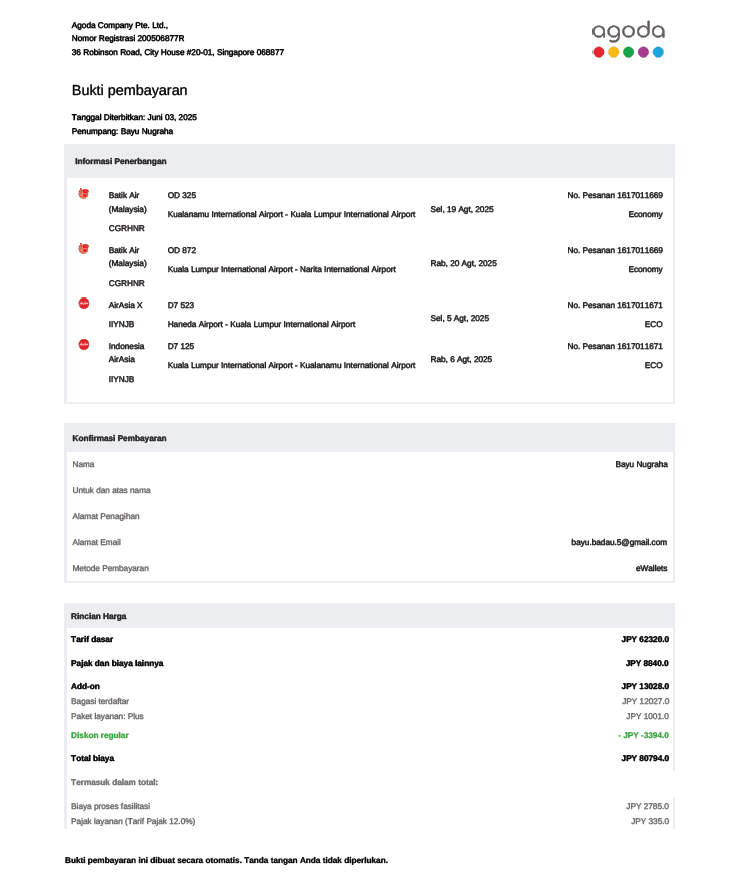
Task: Click the Batik Air icon beside flight OD 325
Action: point(83,194)
